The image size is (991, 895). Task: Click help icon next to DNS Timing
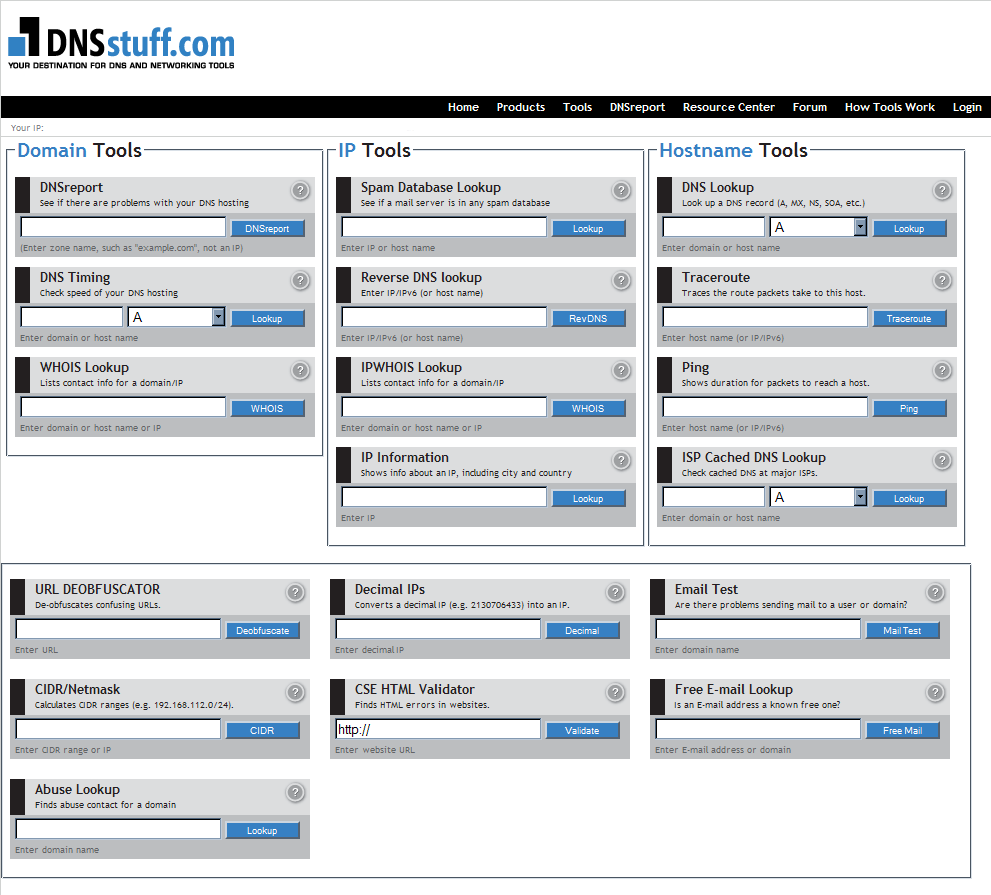tap(300, 280)
